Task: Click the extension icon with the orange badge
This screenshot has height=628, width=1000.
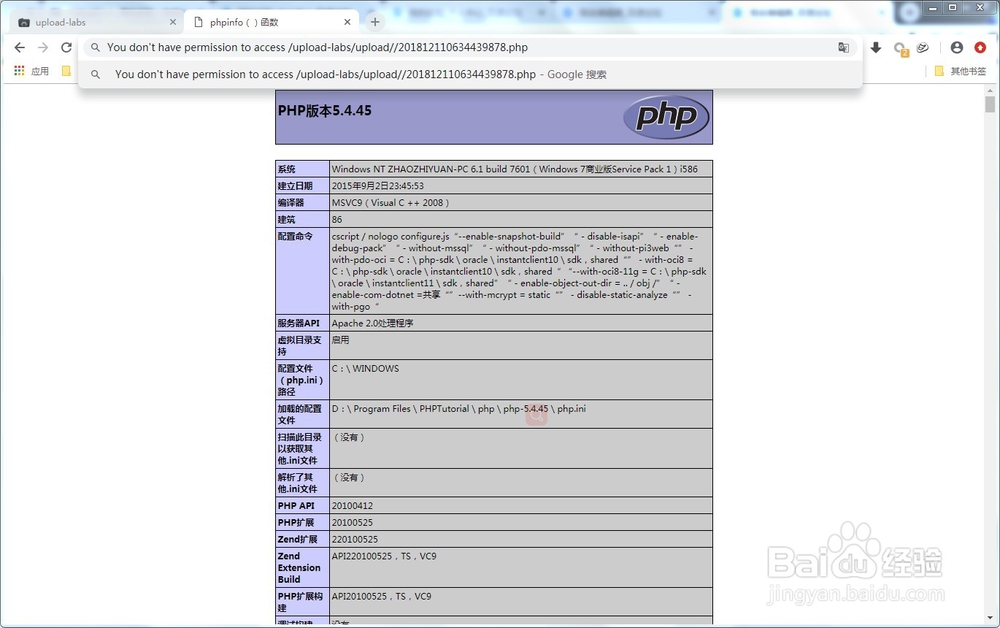Action: [x=900, y=48]
